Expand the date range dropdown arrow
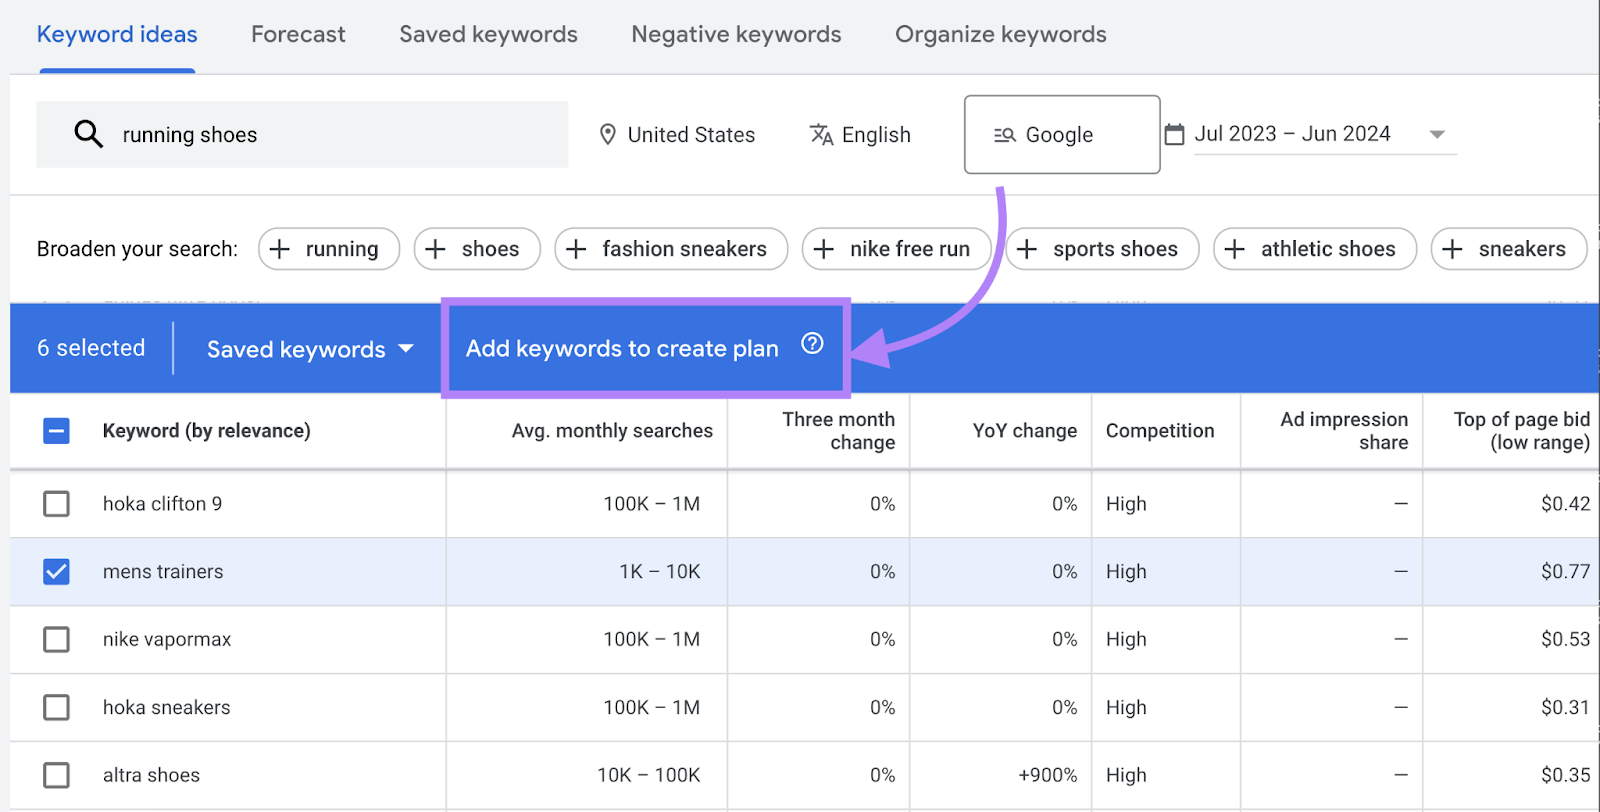Viewport: 1600px width, 812px height. pyautogui.click(x=1437, y=134)
